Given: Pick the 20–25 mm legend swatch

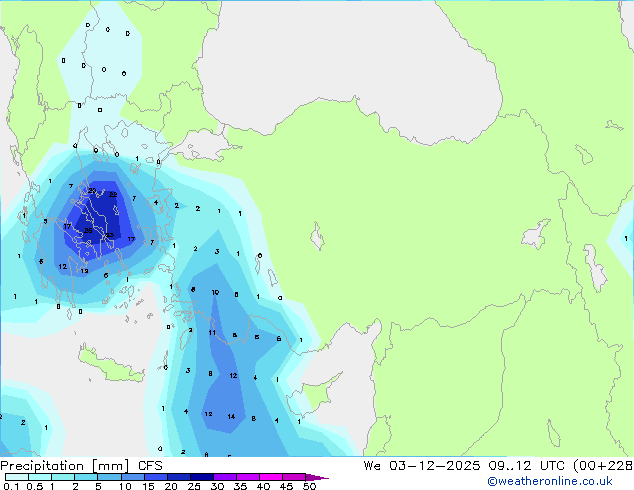Looking at the screenshot, I should (178, 477).
